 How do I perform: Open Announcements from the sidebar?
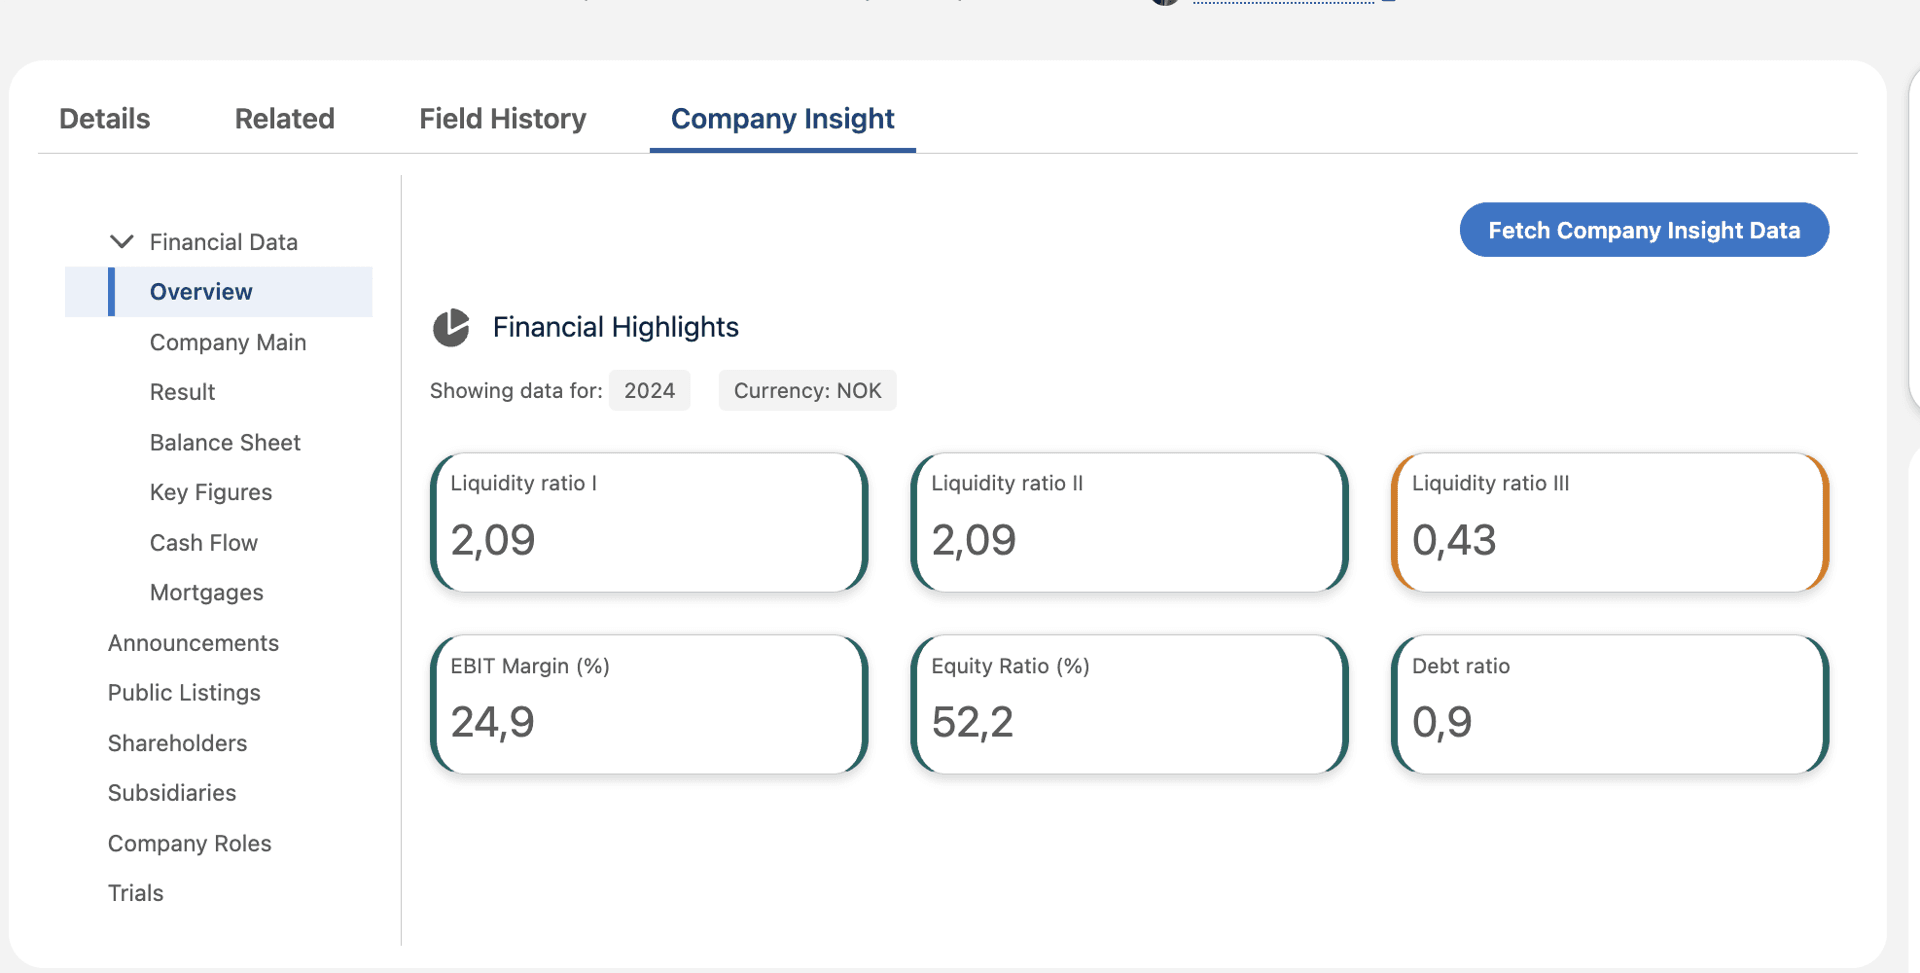click(x=193, y=643)
